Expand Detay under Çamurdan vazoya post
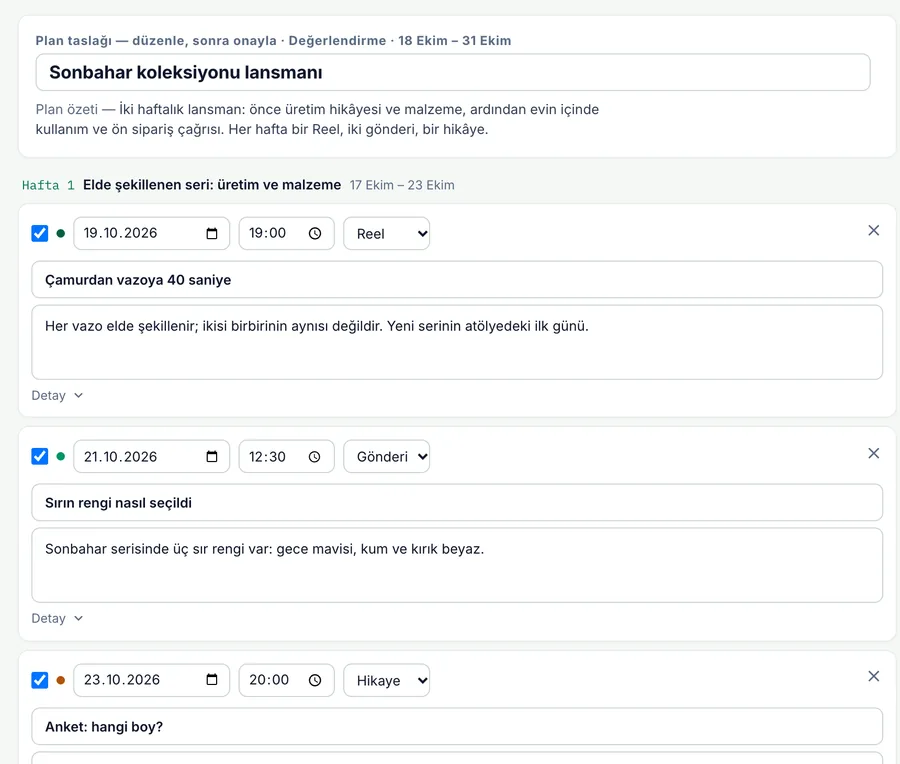Image resolution: width=900 pixels, height=764 pixels. pyautogui.click(x=57, y=395)
